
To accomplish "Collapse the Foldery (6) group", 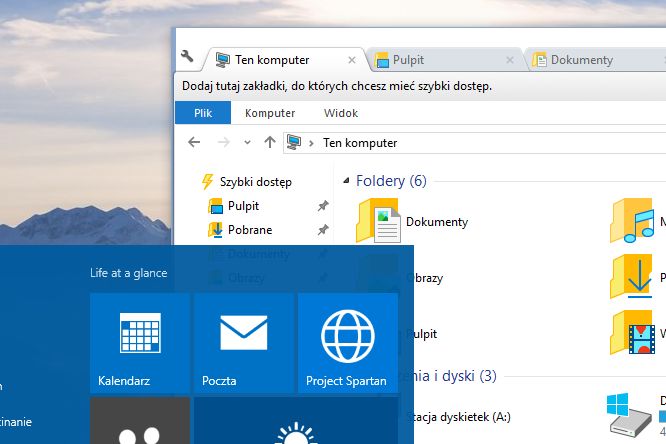I will pos(346,181).
